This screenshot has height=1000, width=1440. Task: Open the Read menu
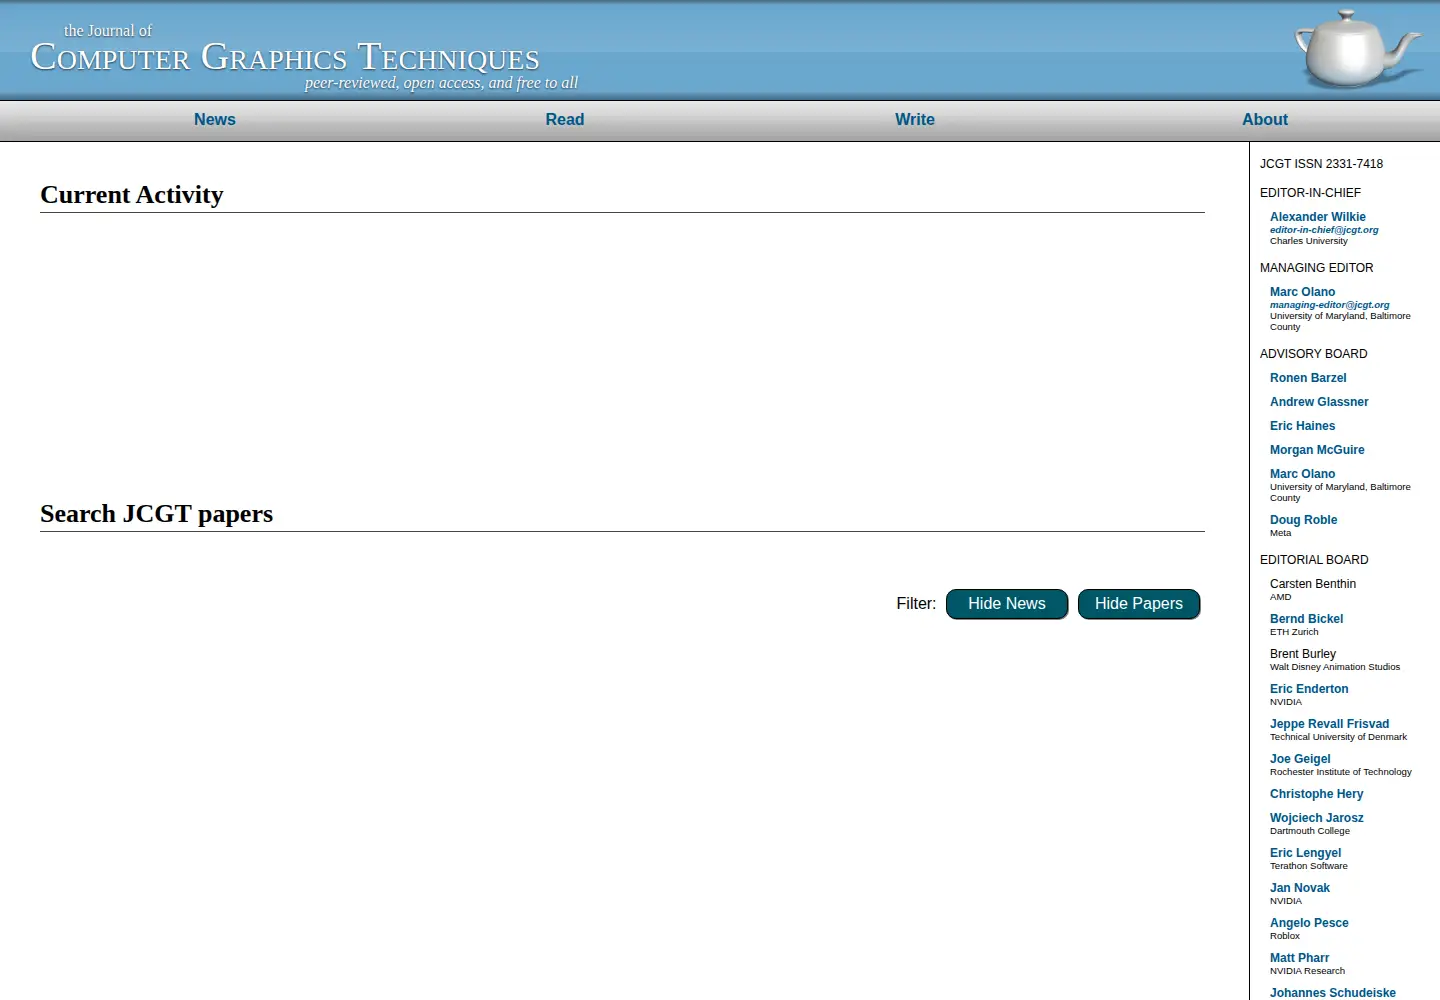pos(565,120)
